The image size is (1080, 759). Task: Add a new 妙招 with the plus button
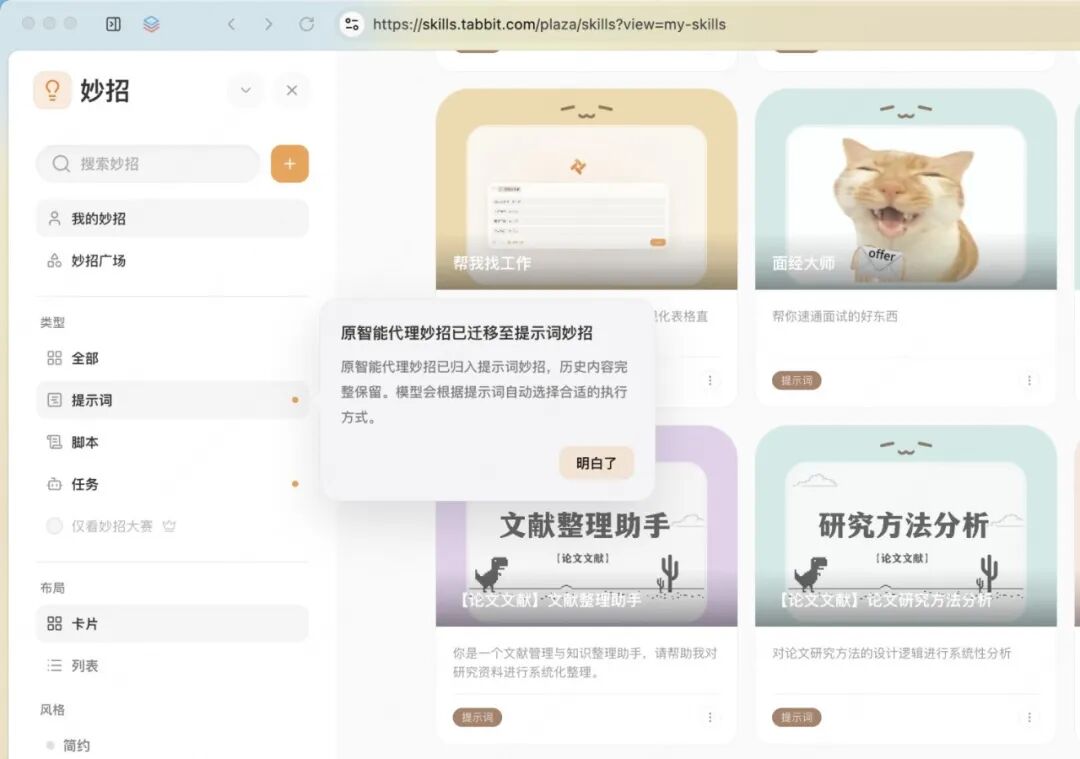(x=290, y=164)
